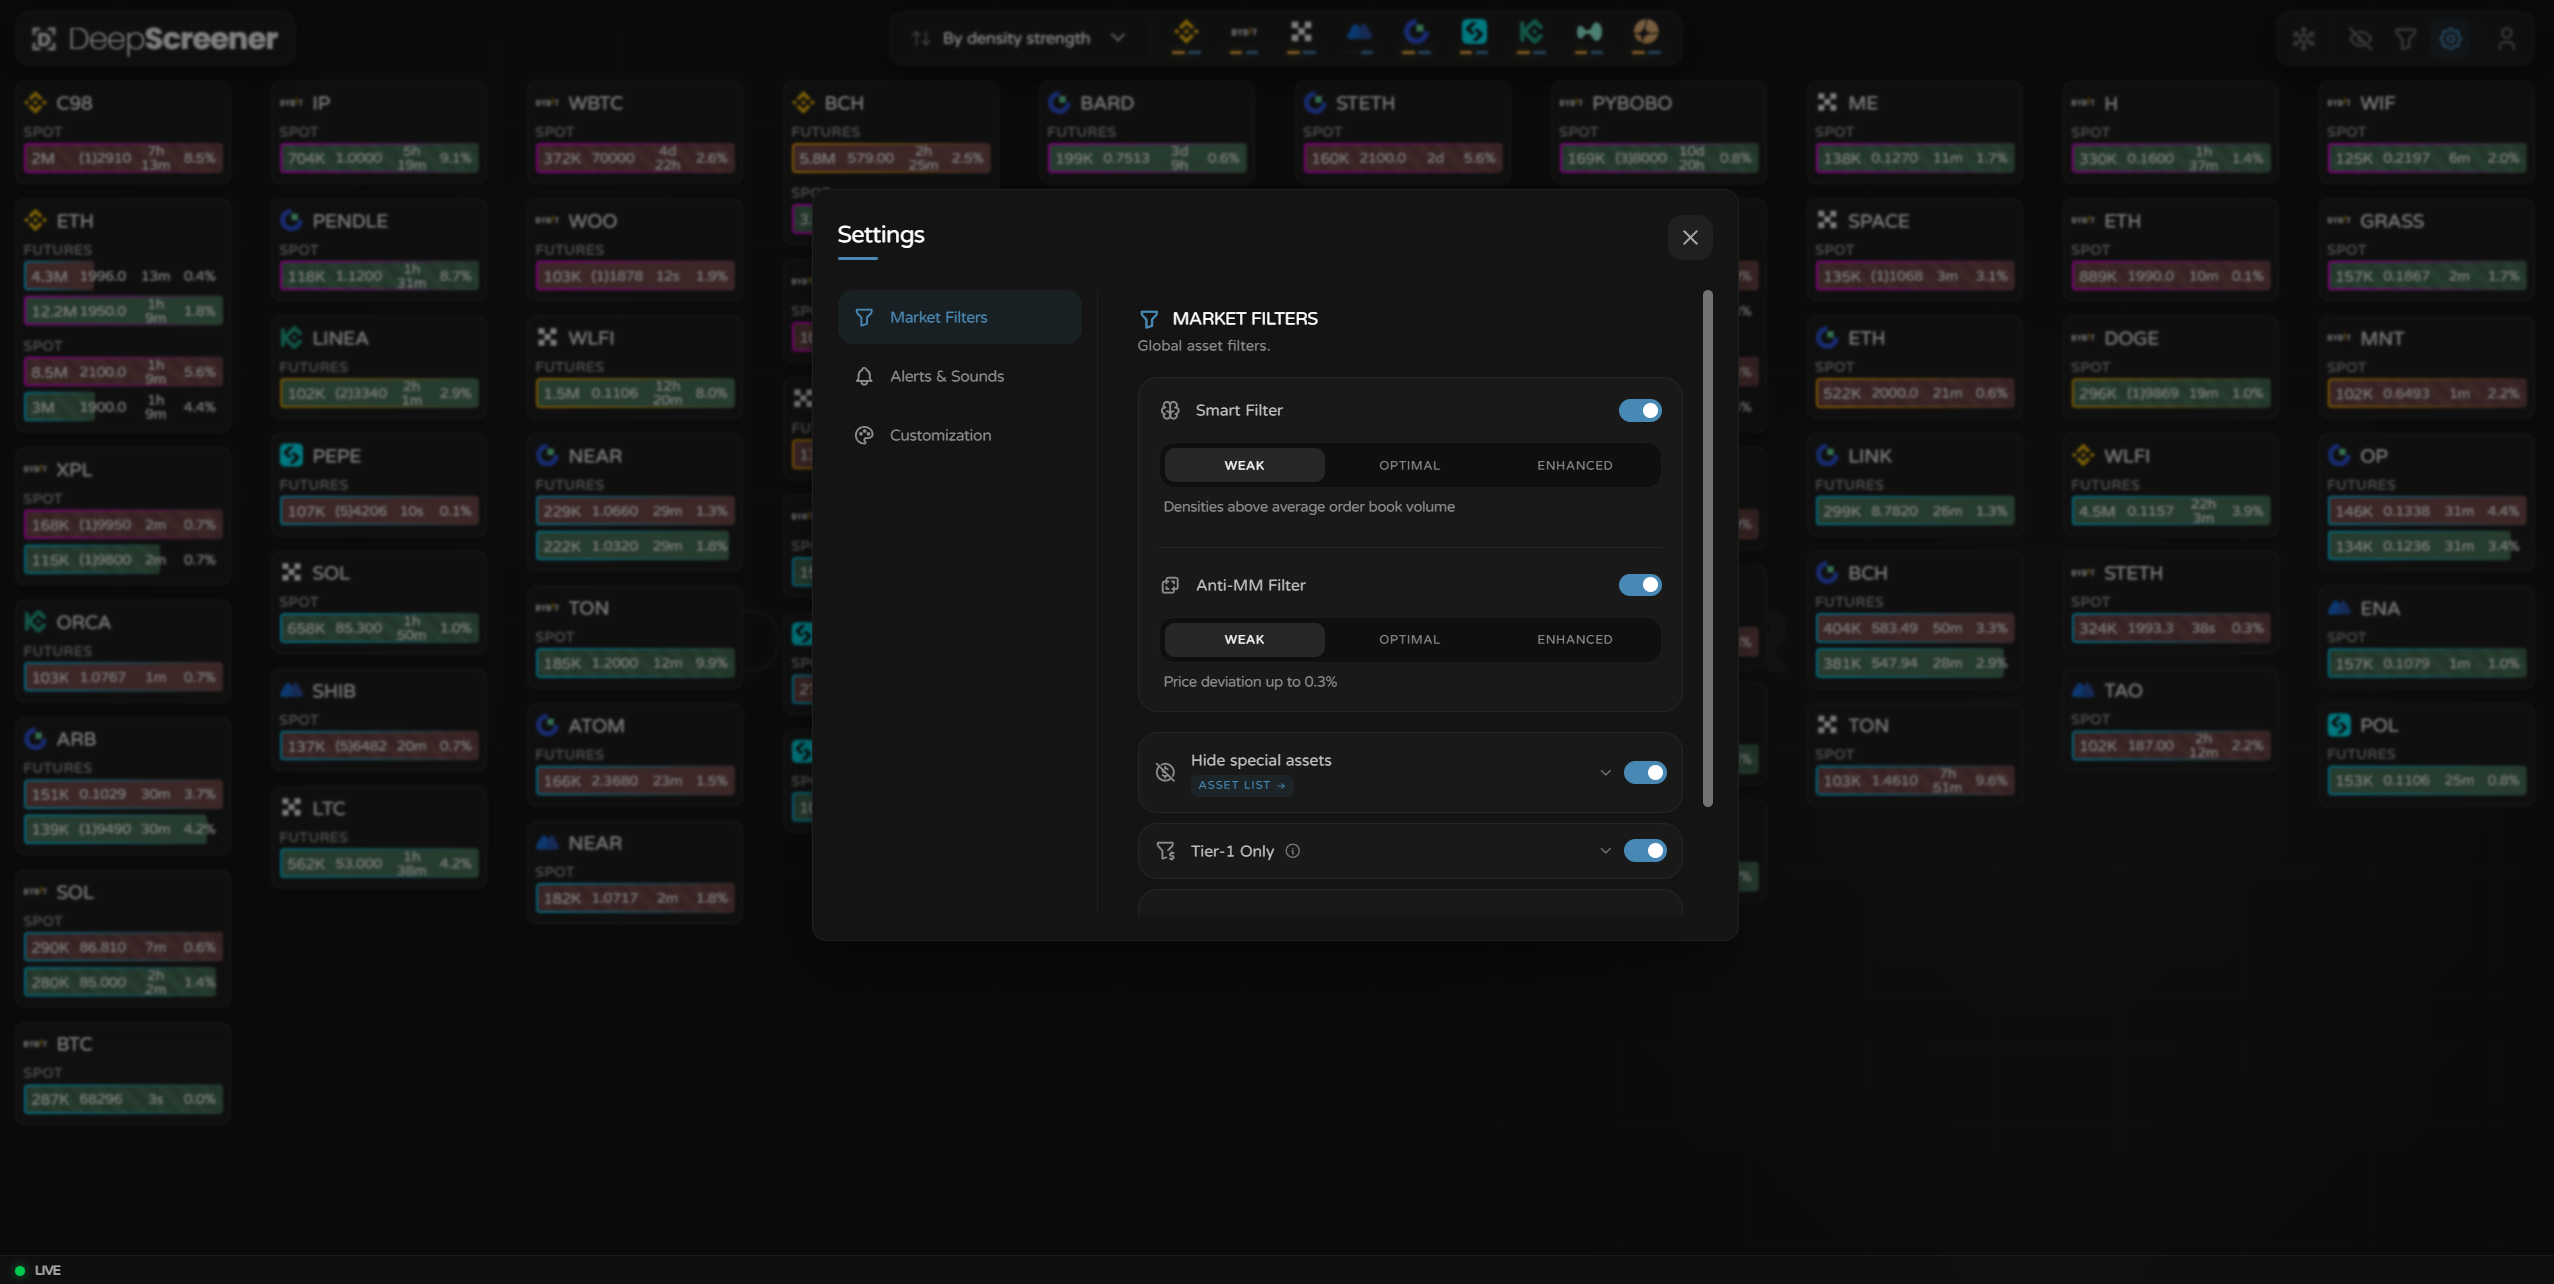This screenshot has height=1284, width=2554.
Task: Toggle the KuCoin exchange icon
Action: (x=1530, y=37)
